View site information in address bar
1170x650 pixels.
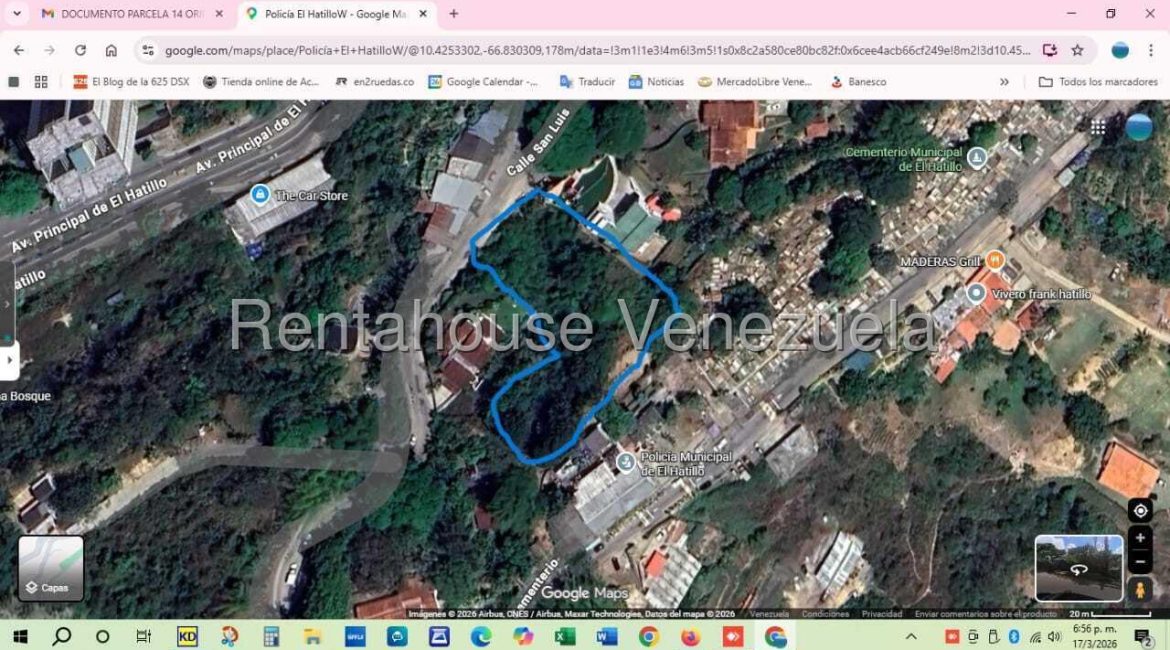[148, 50]
